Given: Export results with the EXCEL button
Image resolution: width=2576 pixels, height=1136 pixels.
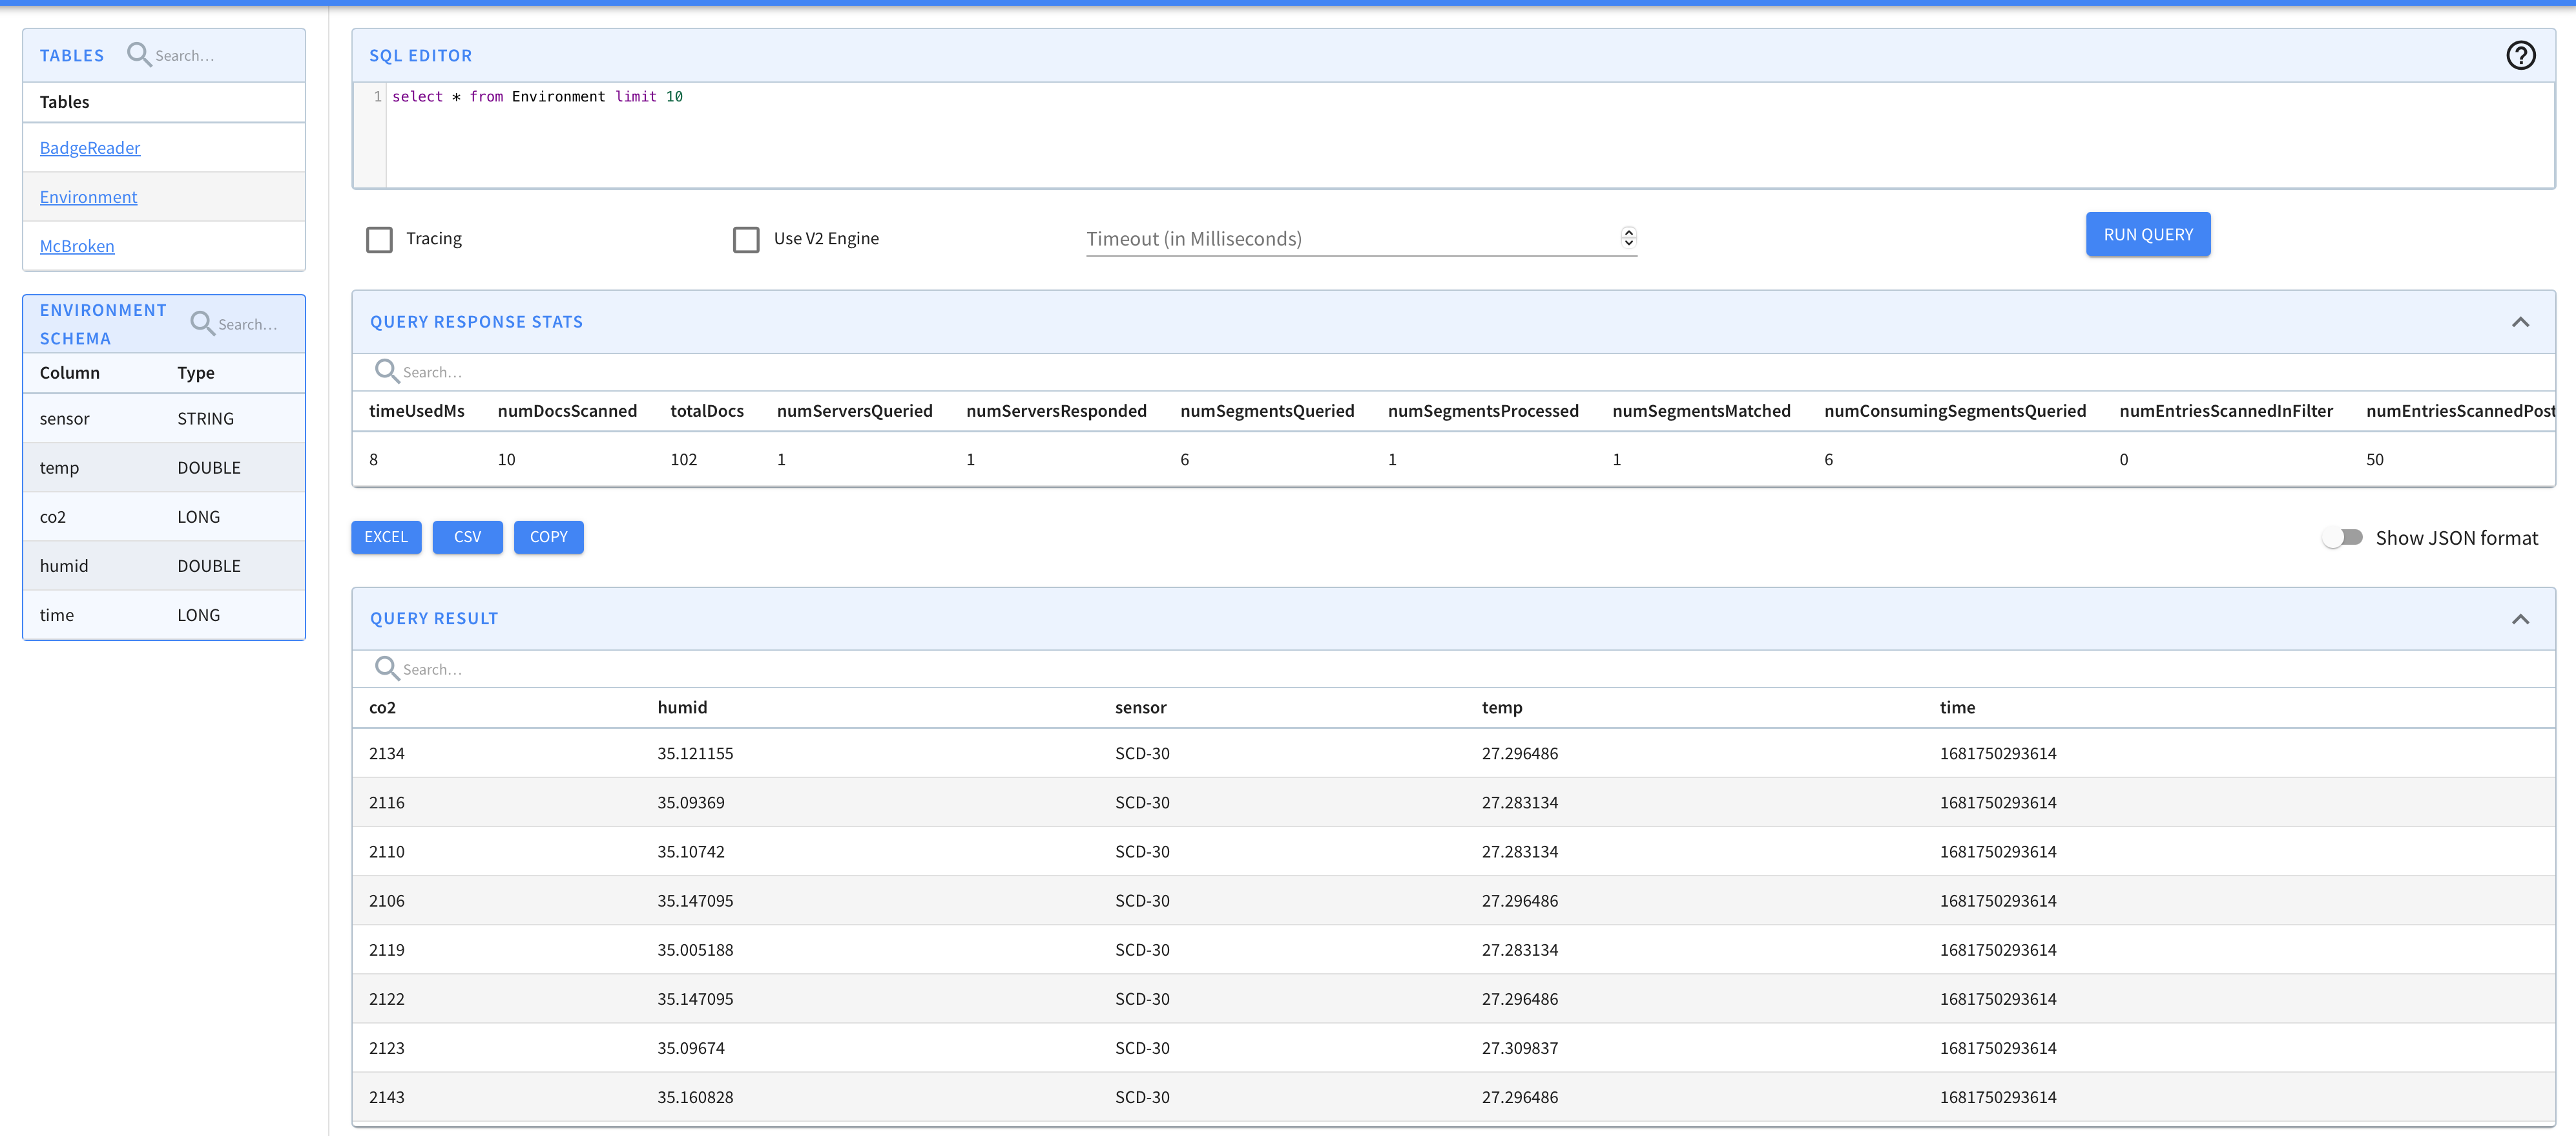Looking at the screenshot, I should pyautogui.click(x=386, y=537).
